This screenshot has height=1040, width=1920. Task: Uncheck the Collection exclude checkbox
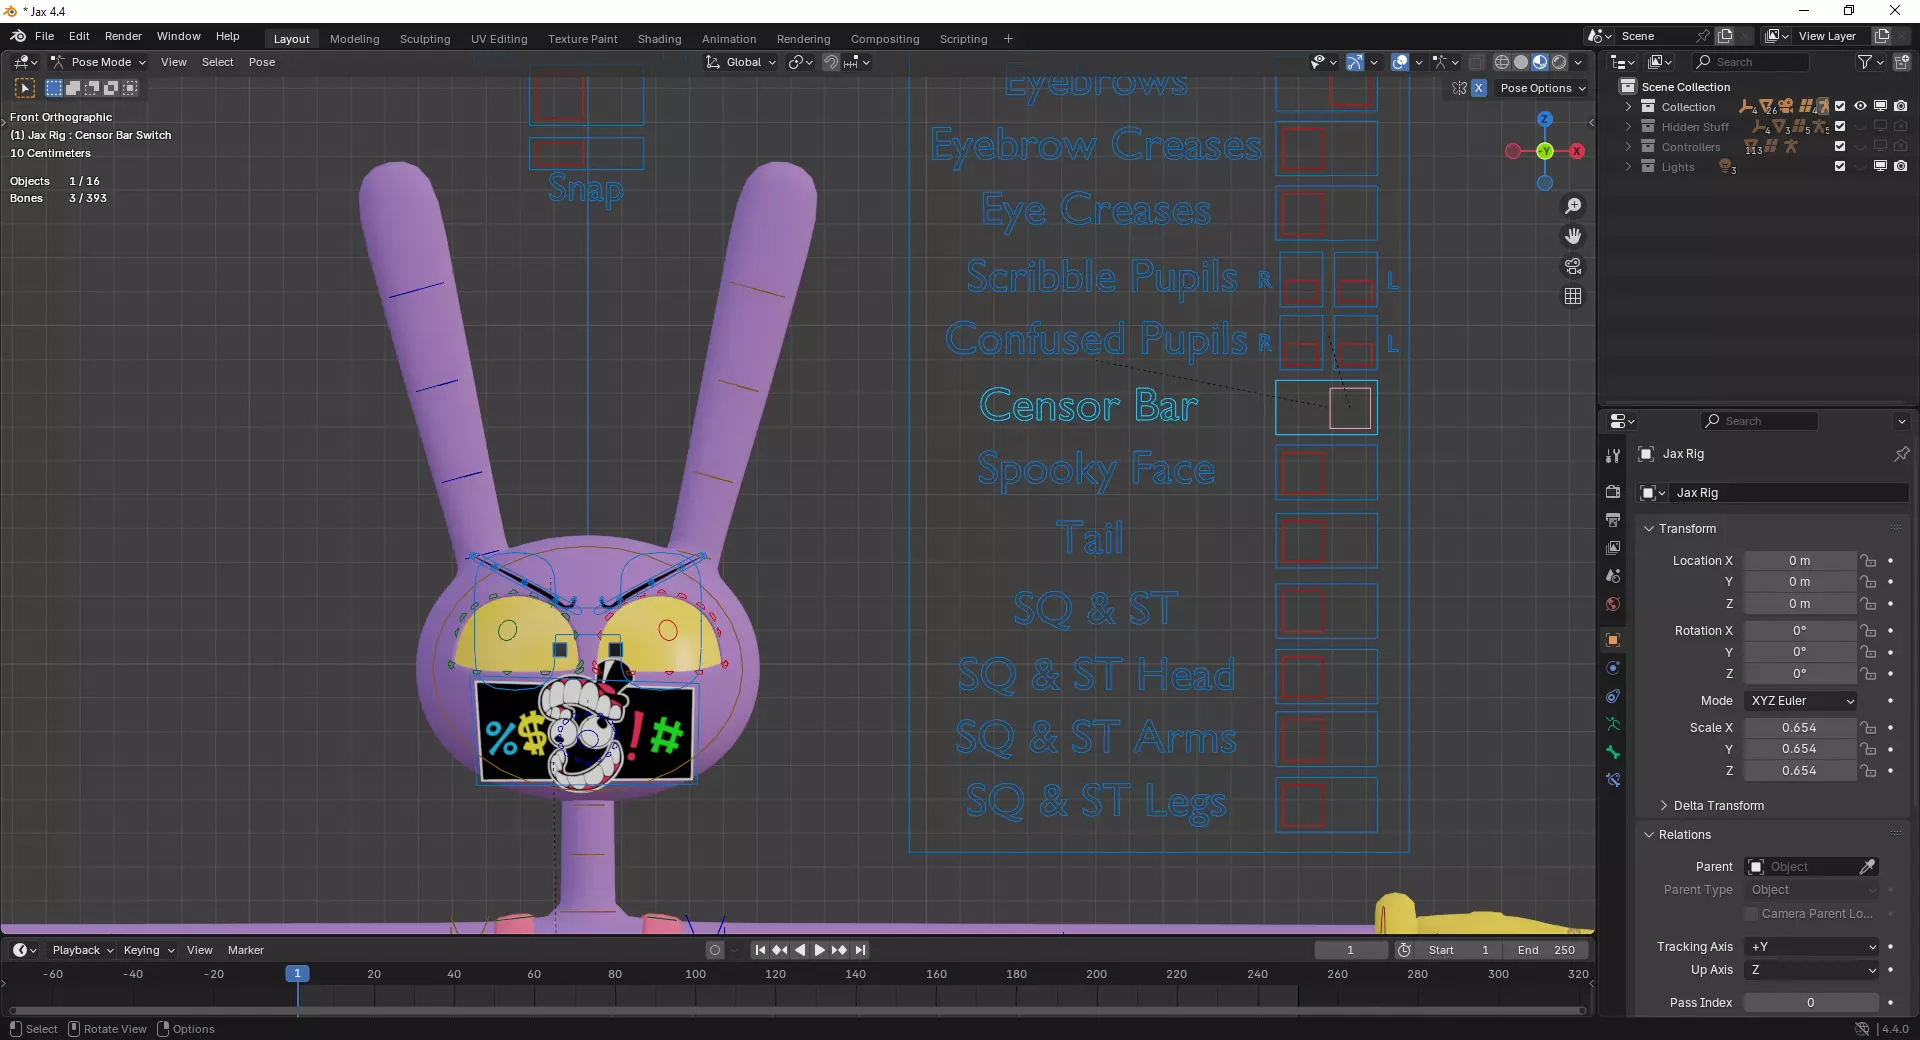click(1840, 106)
